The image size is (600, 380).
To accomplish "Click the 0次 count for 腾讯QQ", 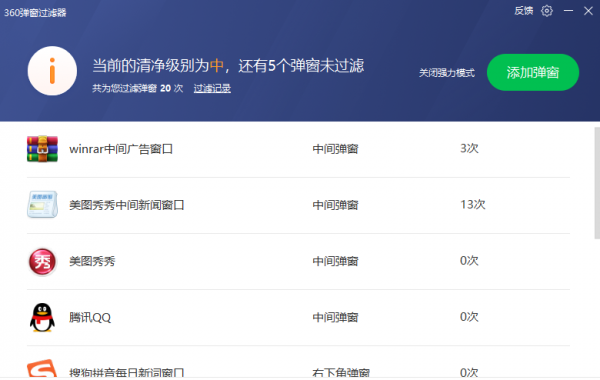I will pos(469,317).
